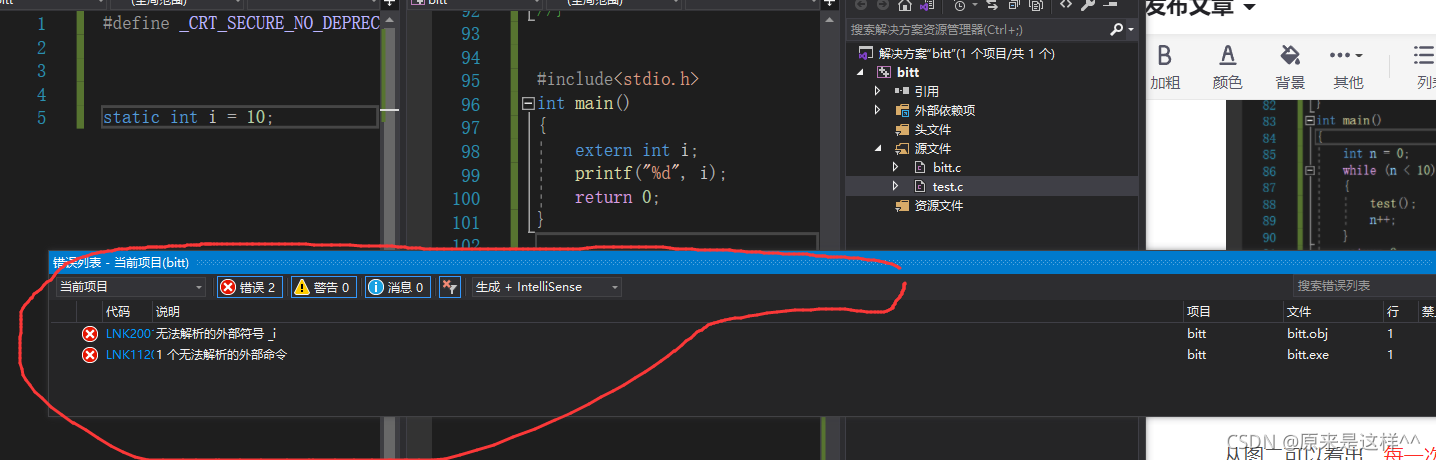Click the bitt.exe file cell

click(1307, 354)
